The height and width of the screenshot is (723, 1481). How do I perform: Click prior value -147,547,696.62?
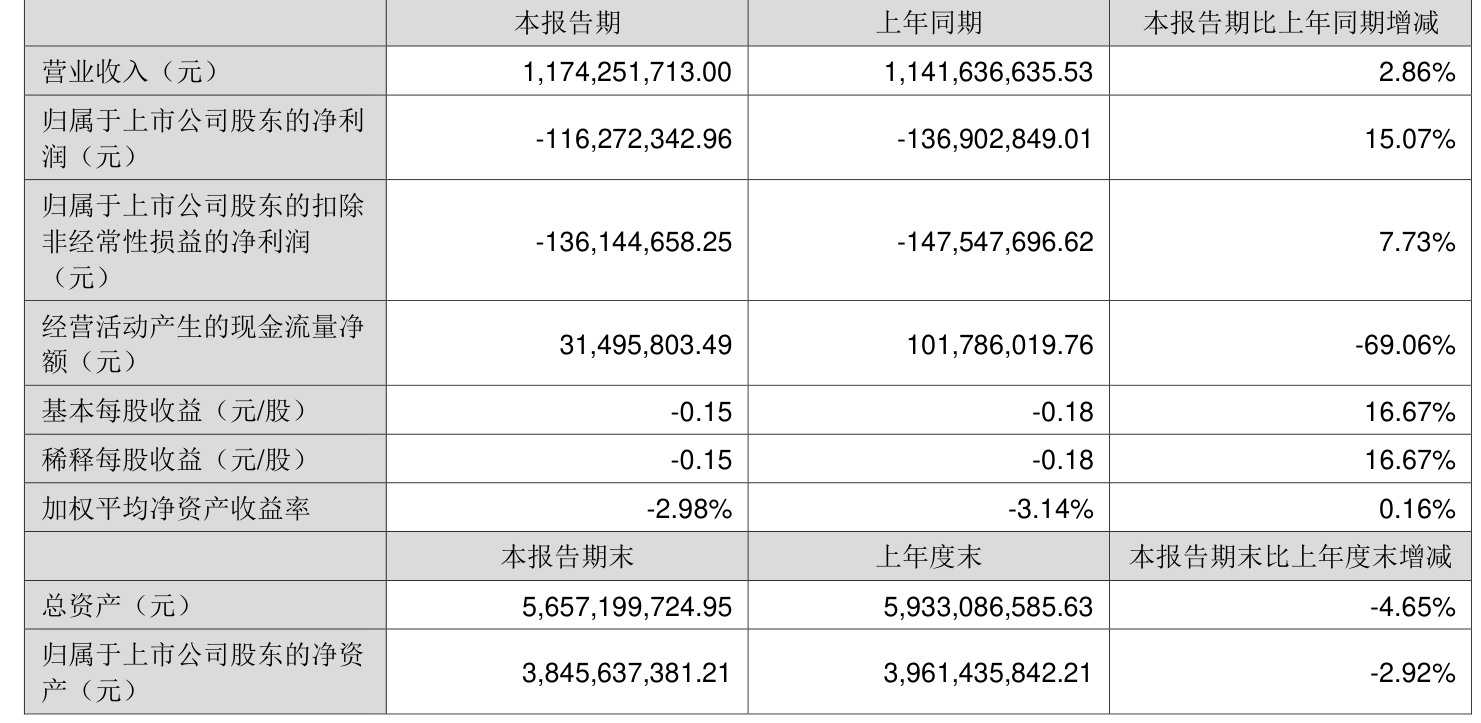[x=995, y=241]
